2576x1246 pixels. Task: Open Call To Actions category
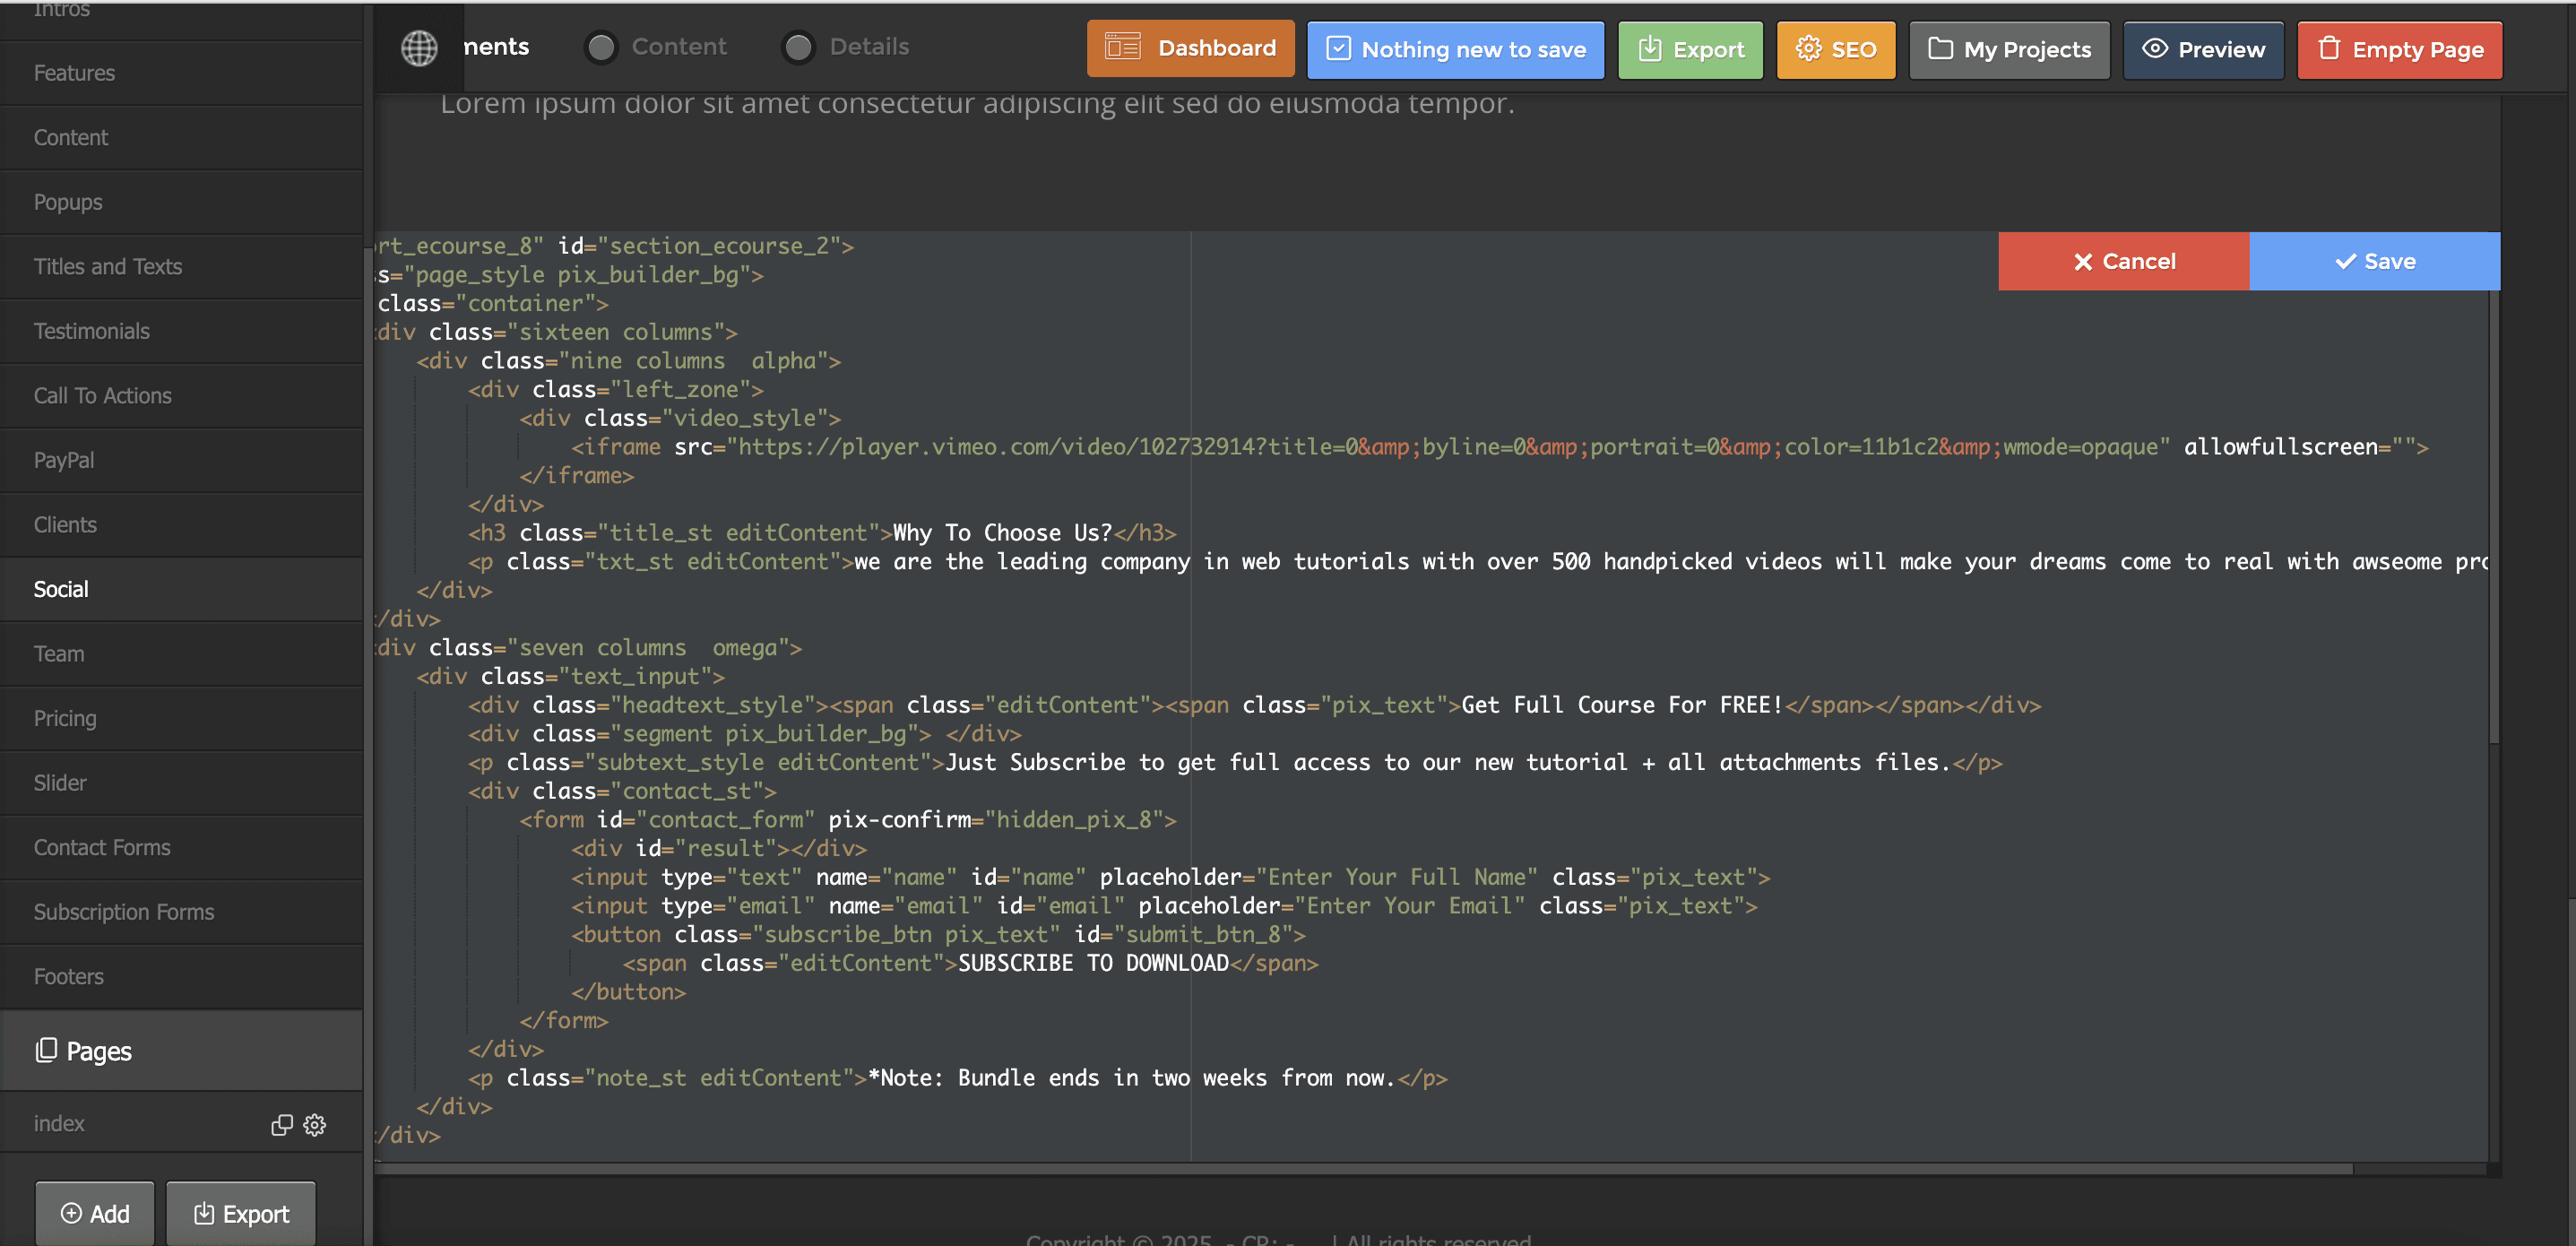(181, 396)
